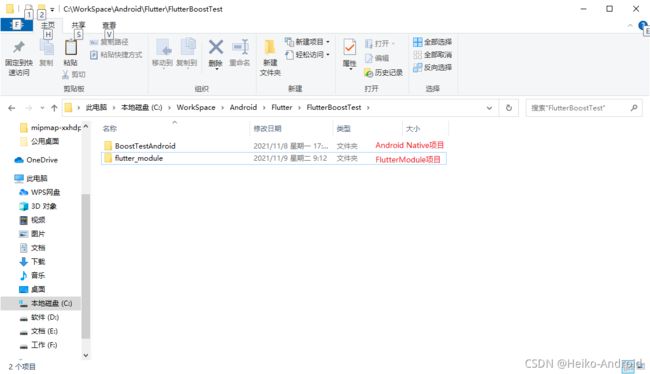Click the search magnifier icon
The image size is (650, 374).
pyautogui.click(x=633, y=108)
